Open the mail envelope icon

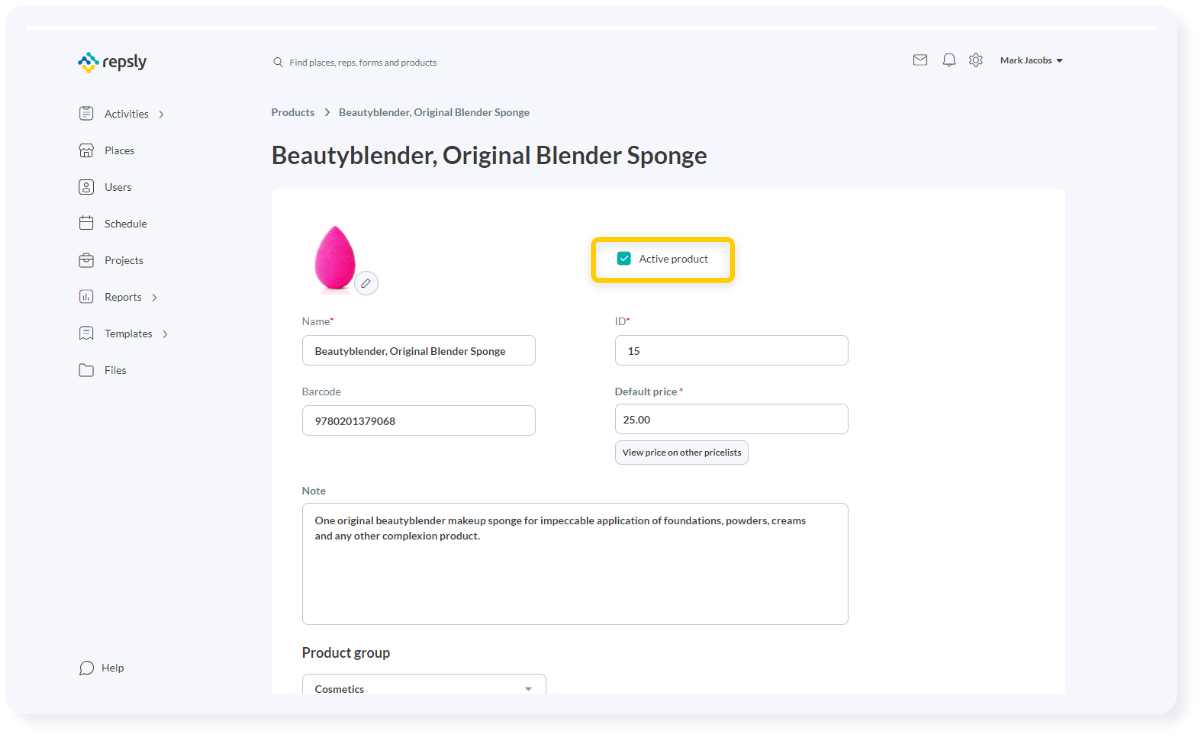(920, 60)
